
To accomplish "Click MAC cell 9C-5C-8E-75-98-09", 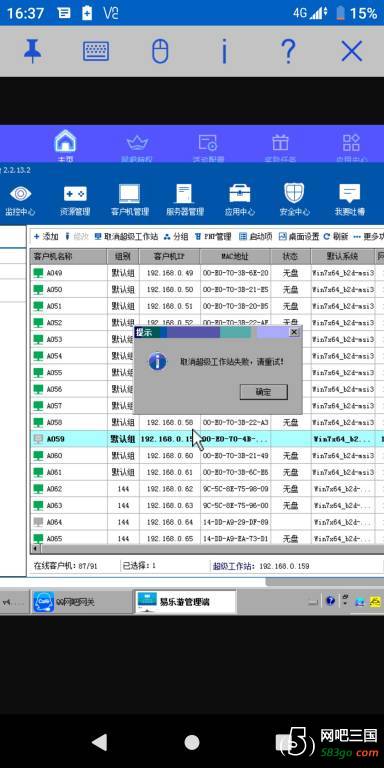I will (x=235, y=489).
